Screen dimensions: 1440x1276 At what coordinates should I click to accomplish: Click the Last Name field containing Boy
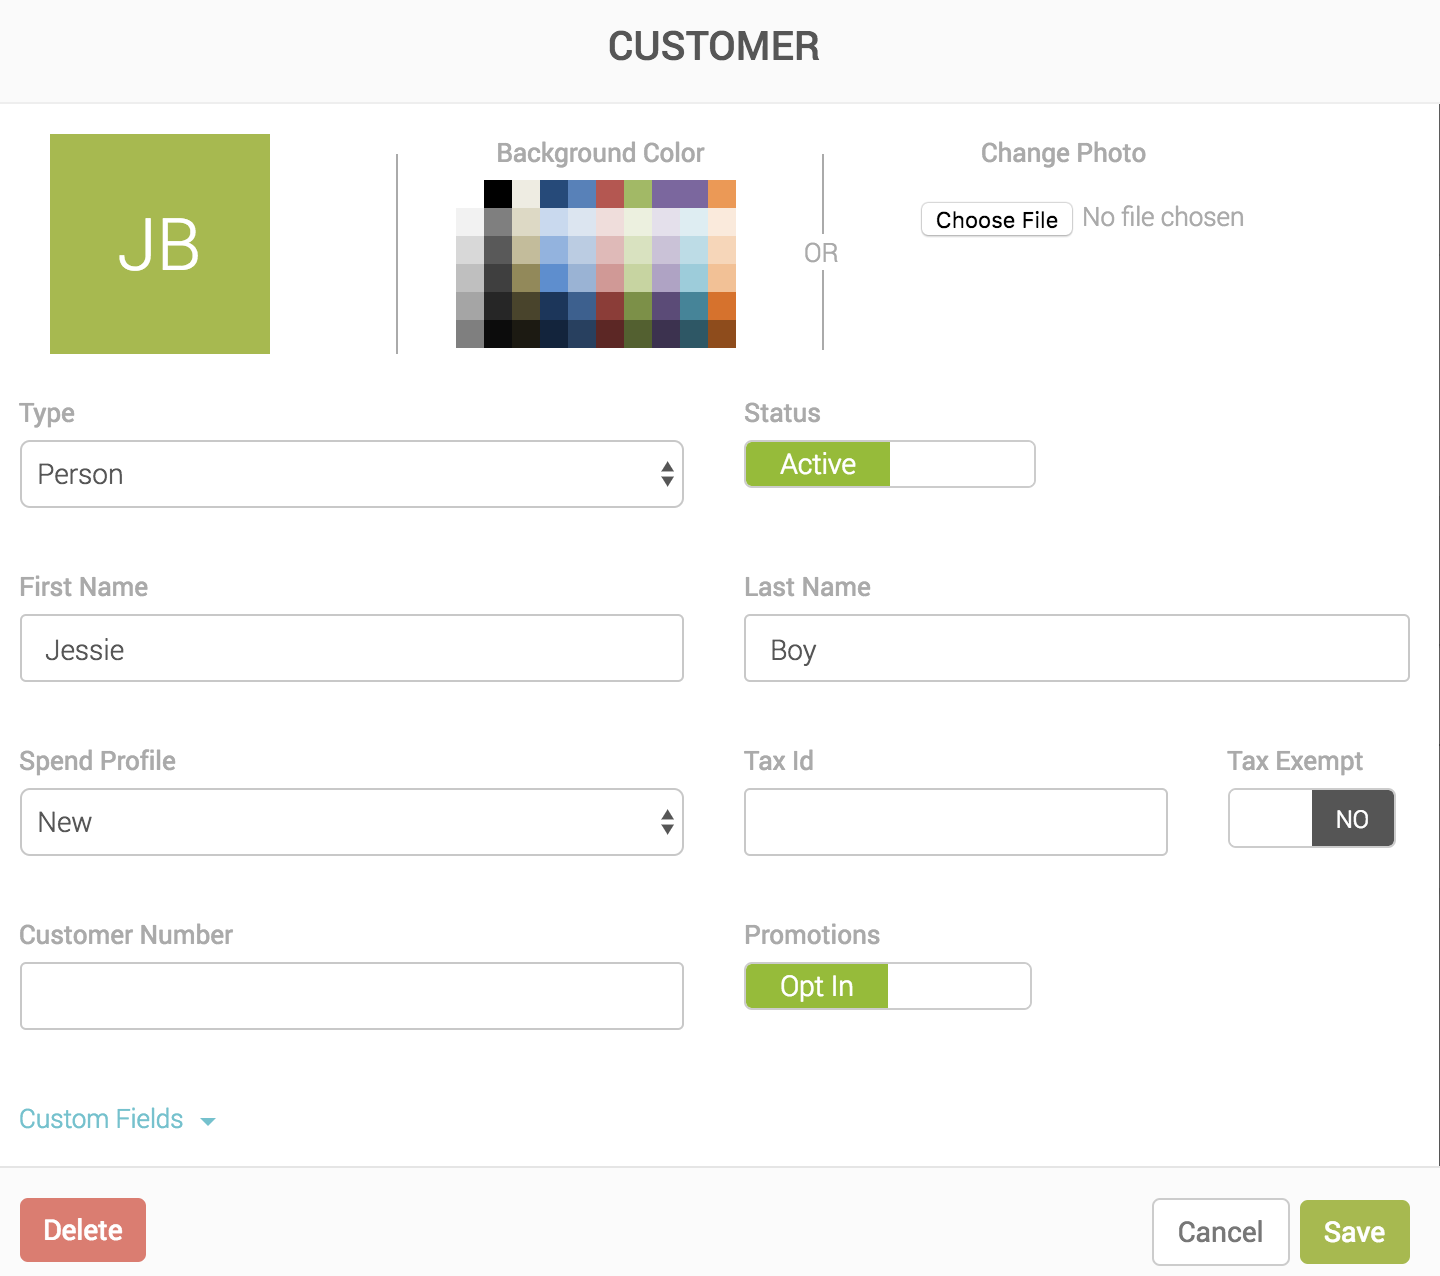pos(1076,649)
